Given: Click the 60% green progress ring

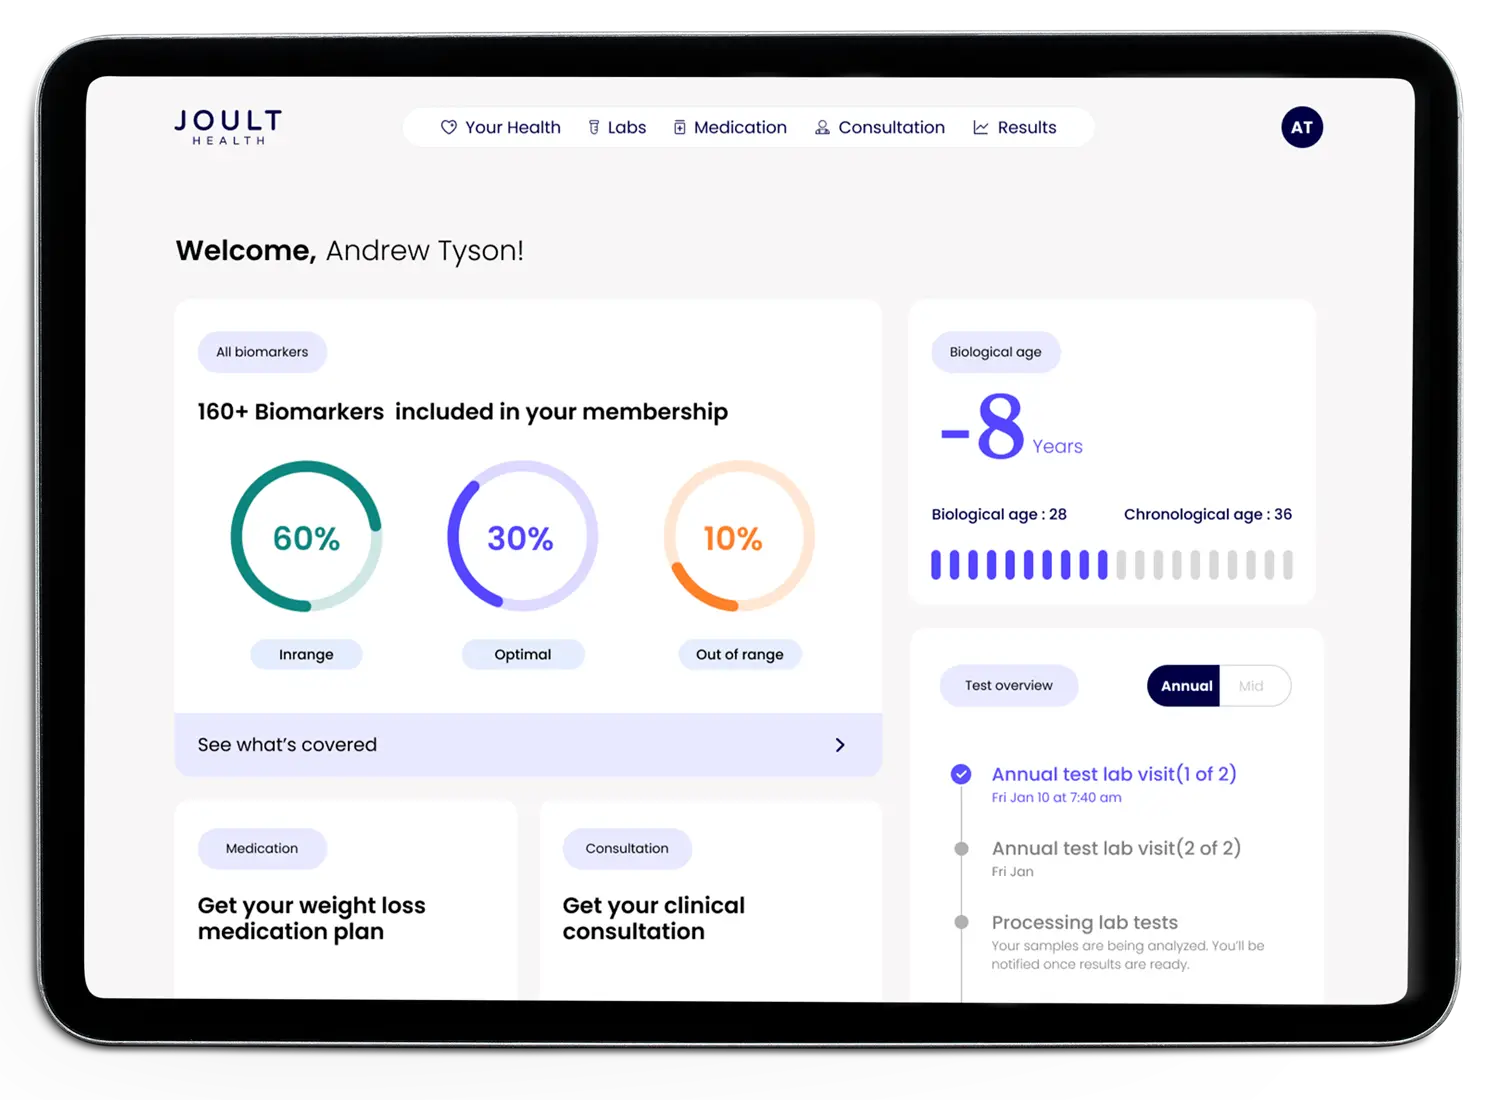Looking at the screenshot, I should tap(306, 537).
